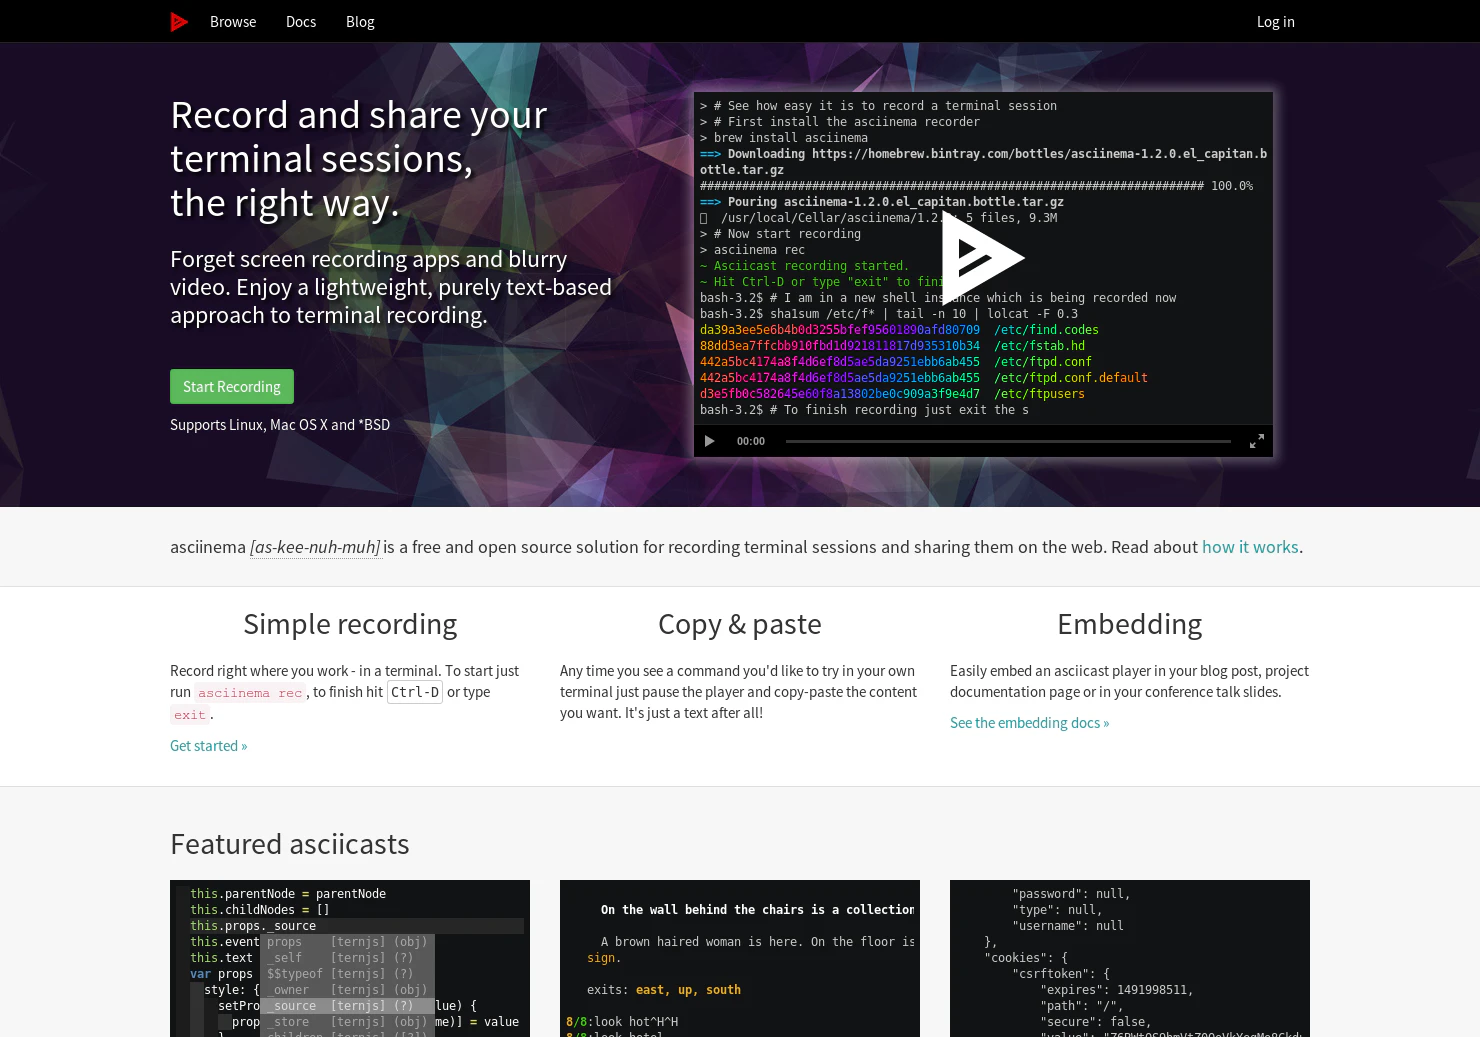The height and width of the screenshot is (1037, 1480).
Task: Click the "asciinema rec" code snippet
Action: pyautogui.click(x=250, y=693)
